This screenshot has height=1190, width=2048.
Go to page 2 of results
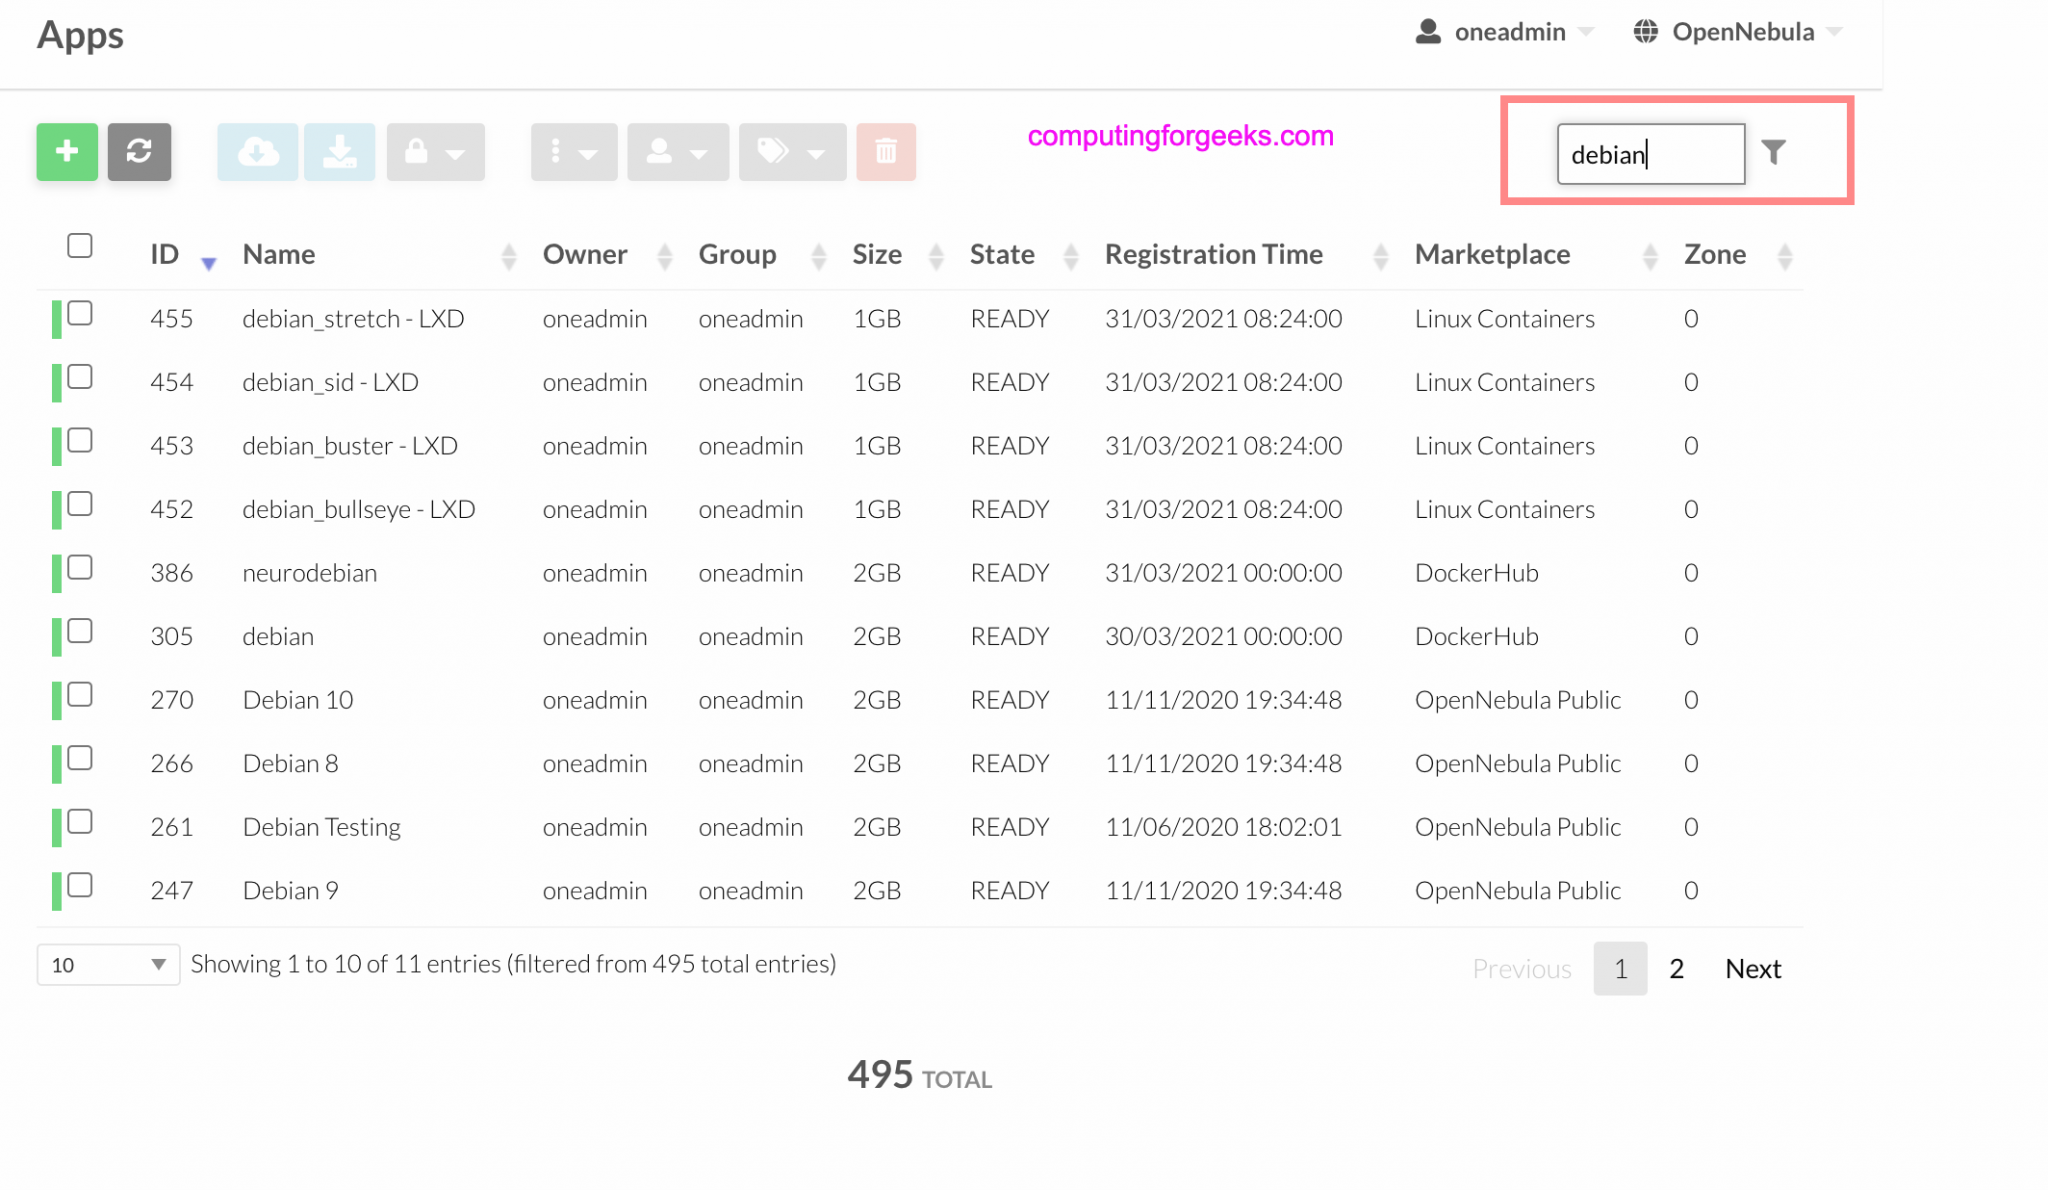tap(1676, 968)
